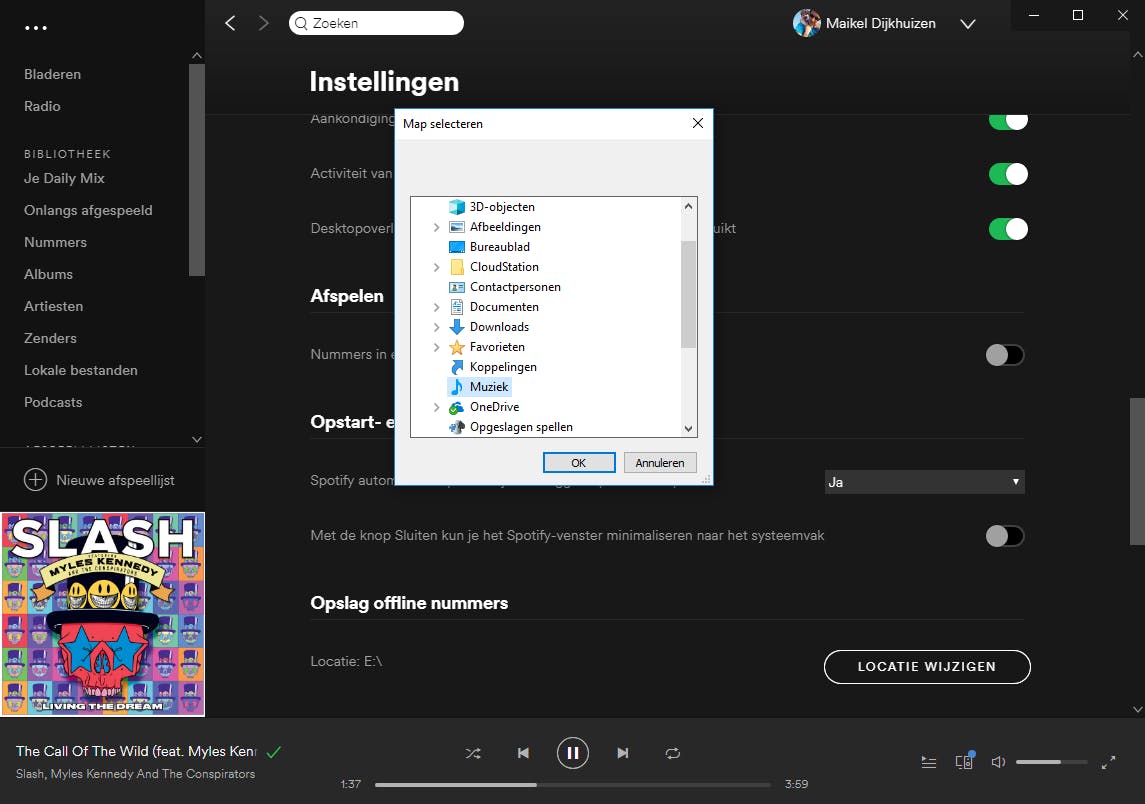Mute the volume speaker icon
Screen dimensions: 1145x804
tap(998, 762)
